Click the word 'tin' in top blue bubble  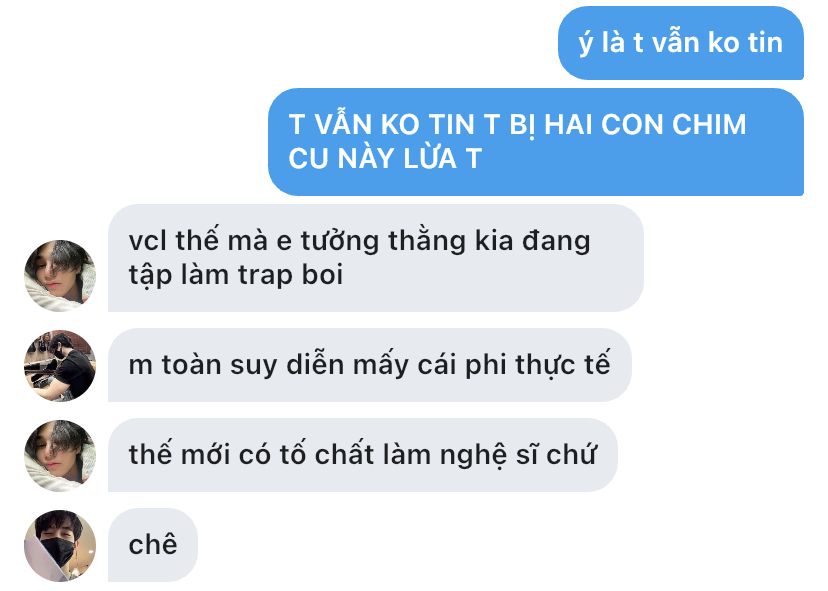[765, 42]
